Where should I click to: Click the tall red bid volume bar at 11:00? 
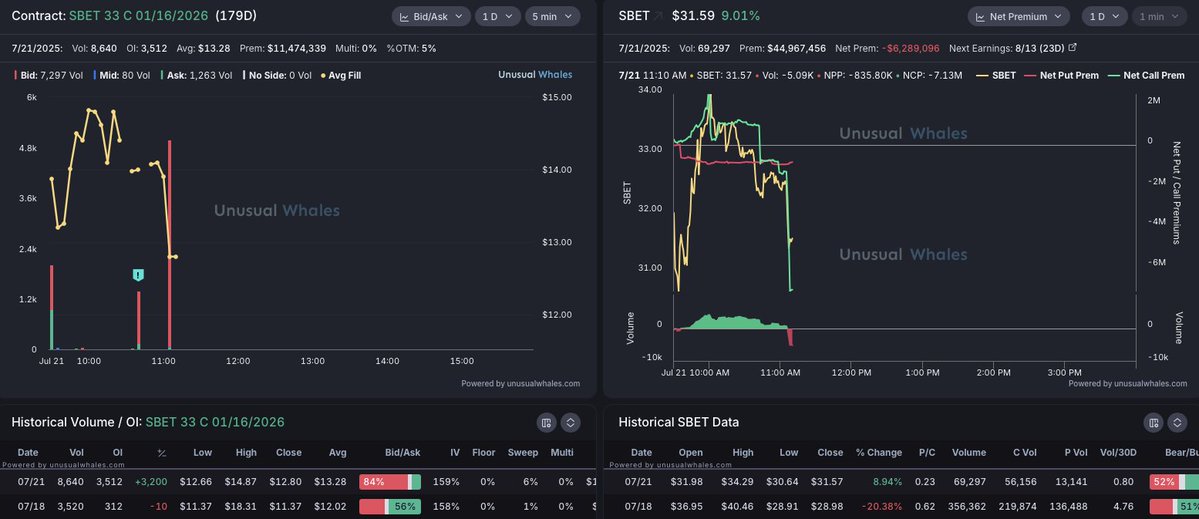click(170, 245)
